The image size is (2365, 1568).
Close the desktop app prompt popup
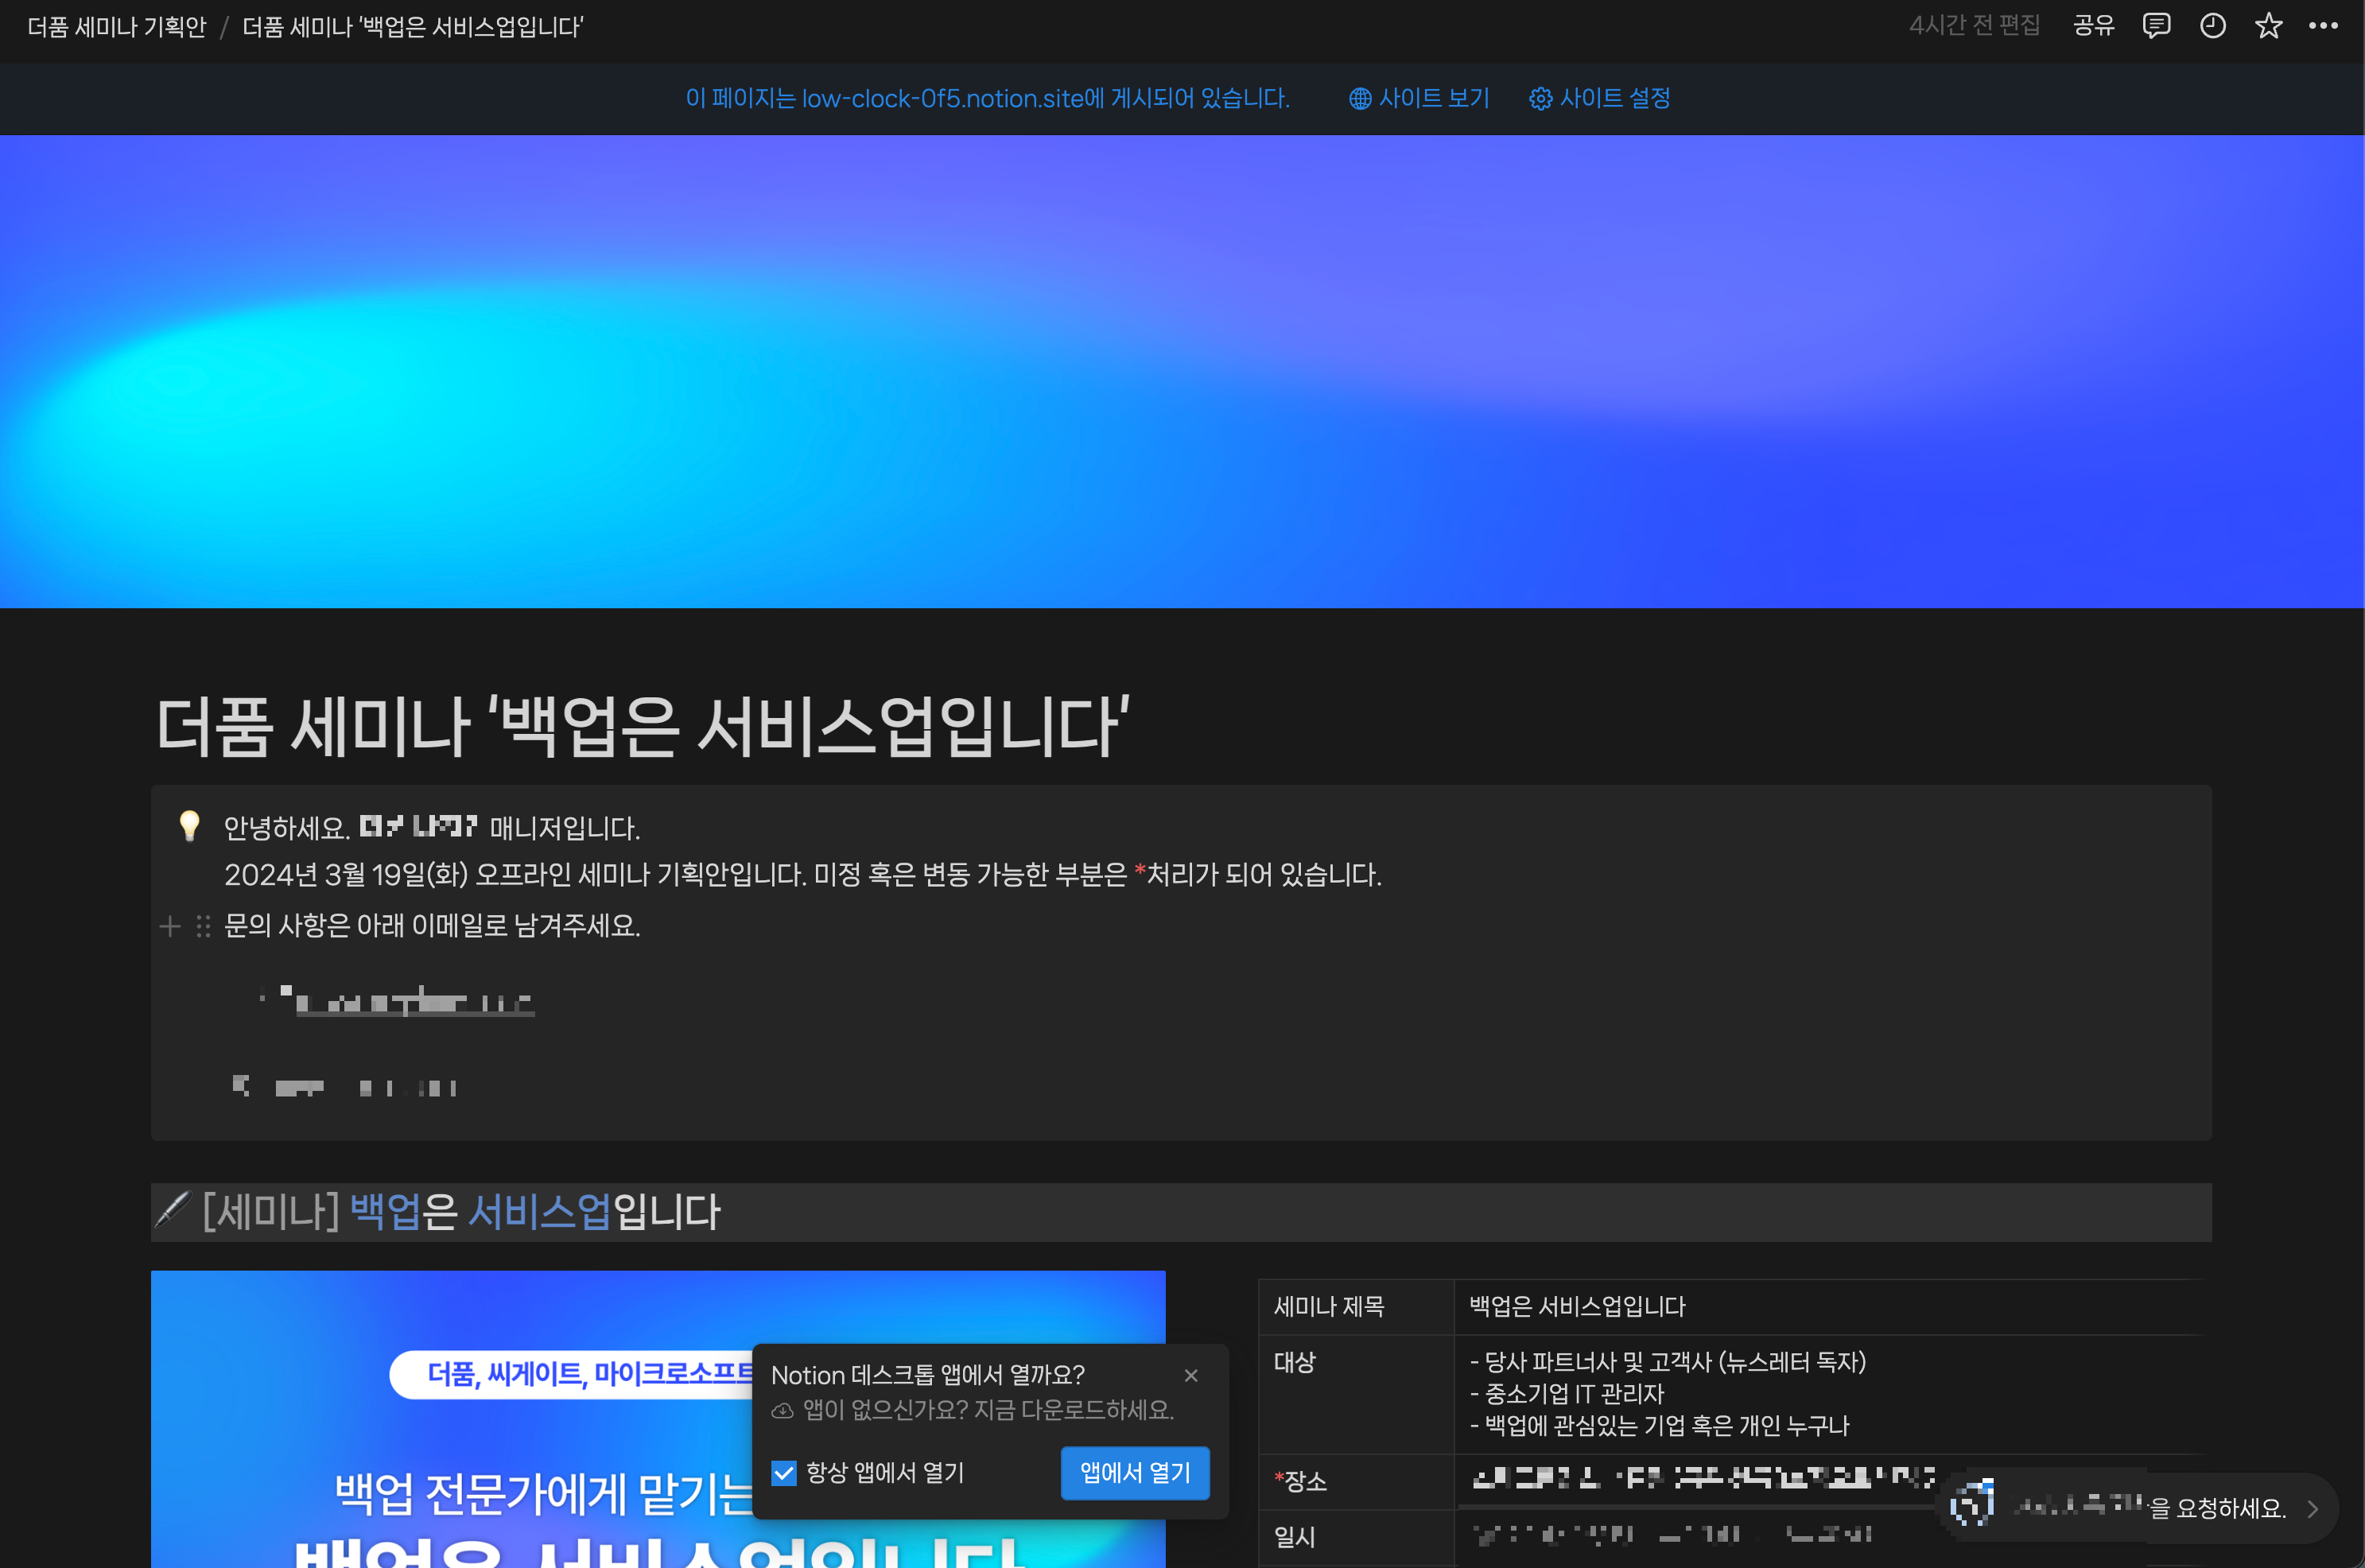coord(1190,1376)
